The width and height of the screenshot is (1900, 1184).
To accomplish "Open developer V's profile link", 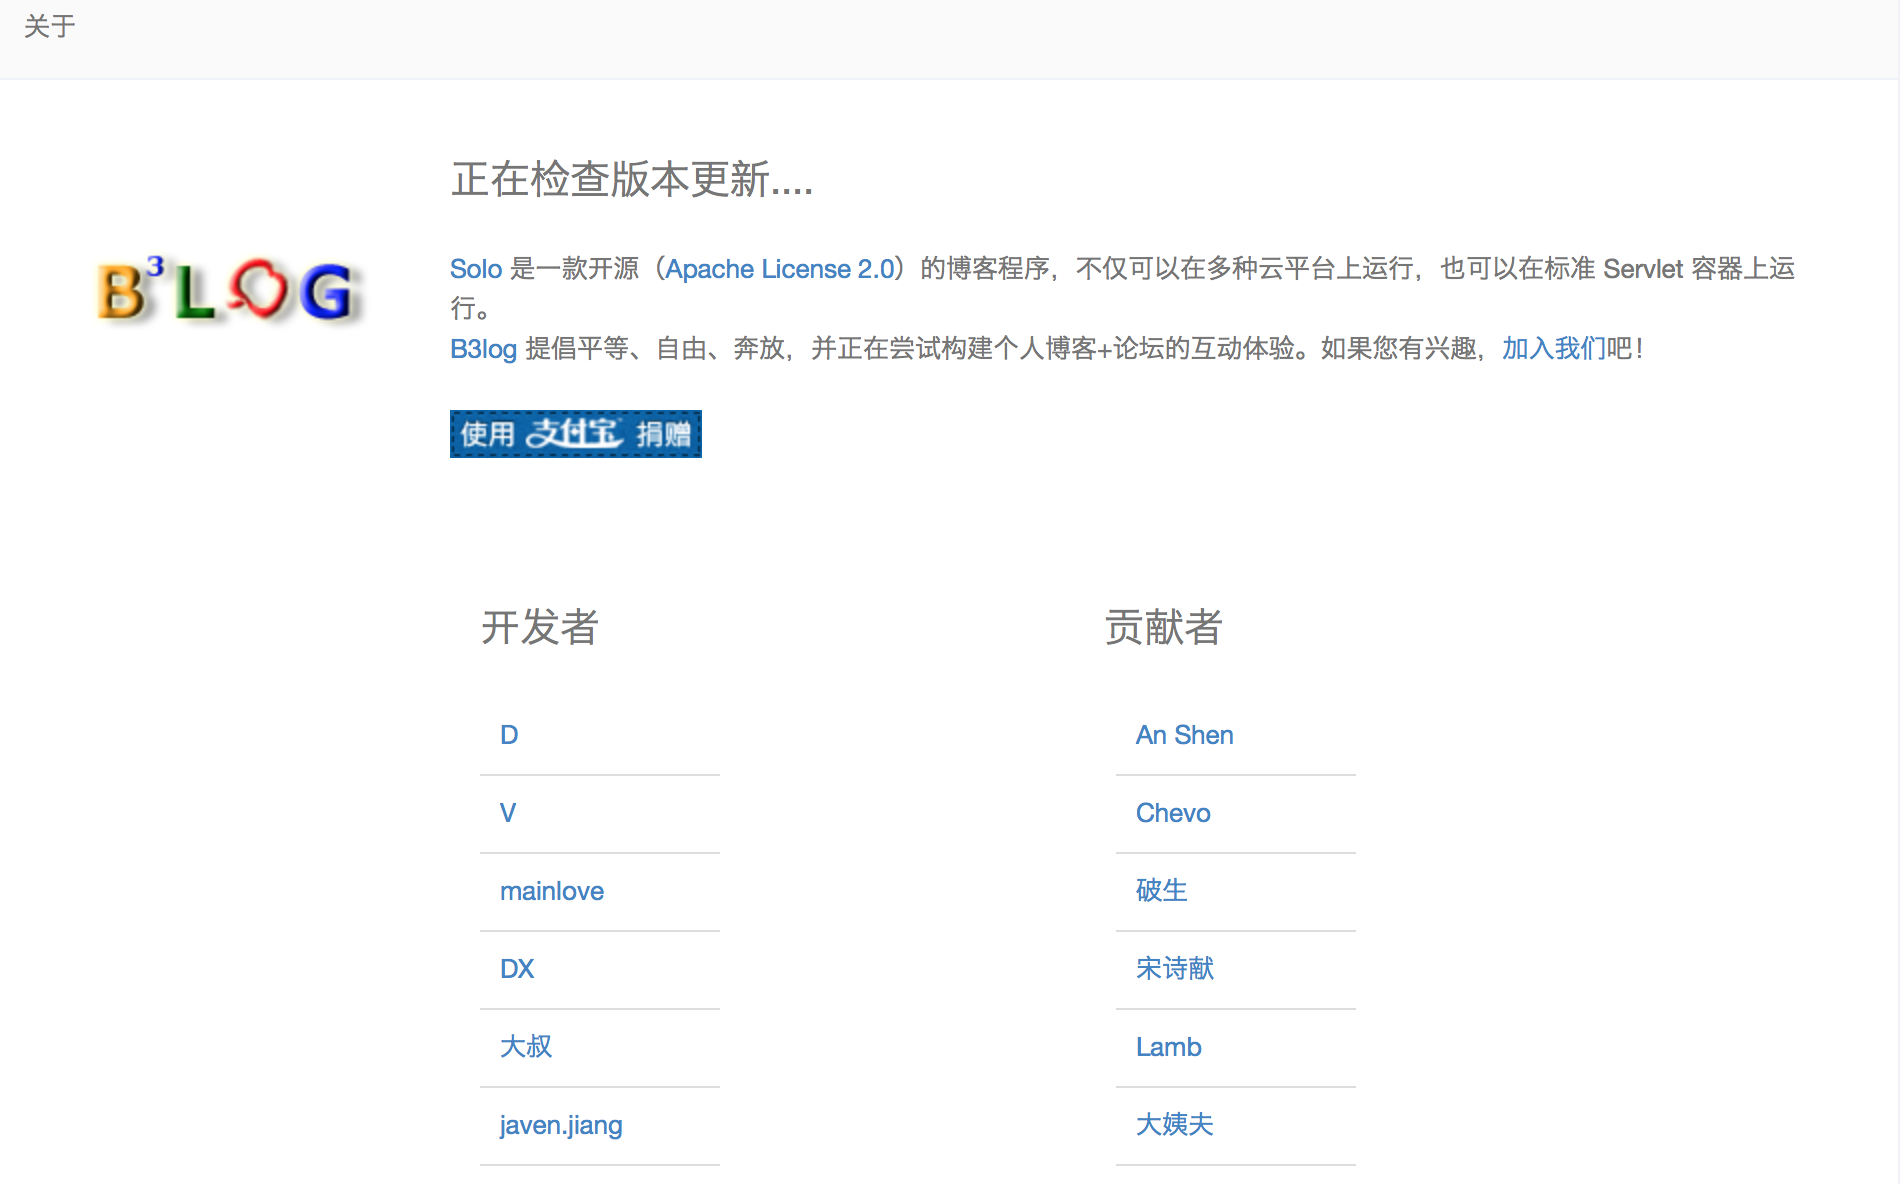I will point(508,813).
